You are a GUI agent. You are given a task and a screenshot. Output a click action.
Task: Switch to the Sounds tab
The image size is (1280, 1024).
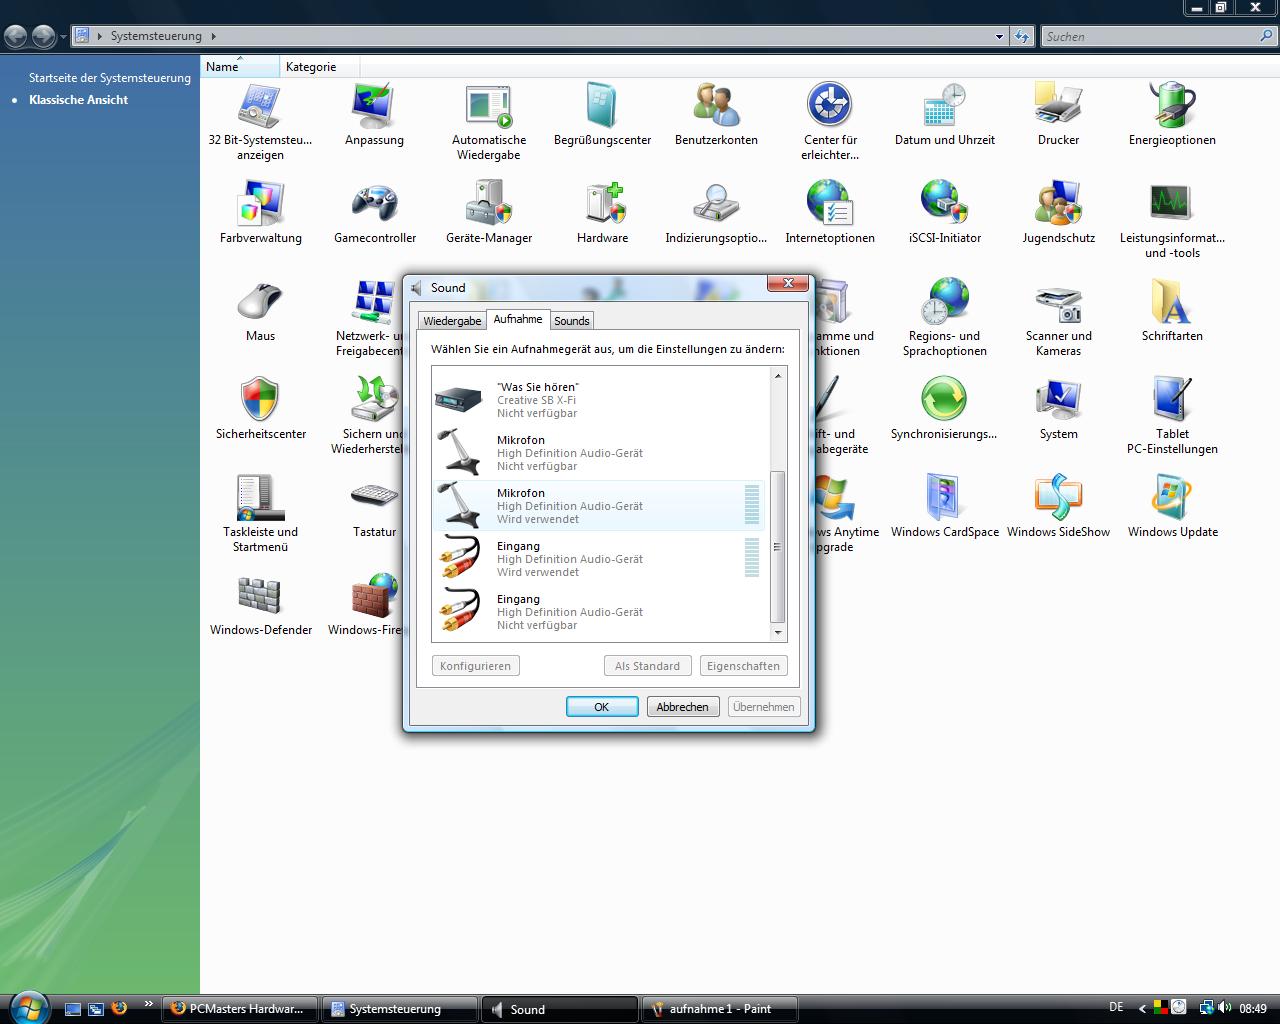(572, 321)
